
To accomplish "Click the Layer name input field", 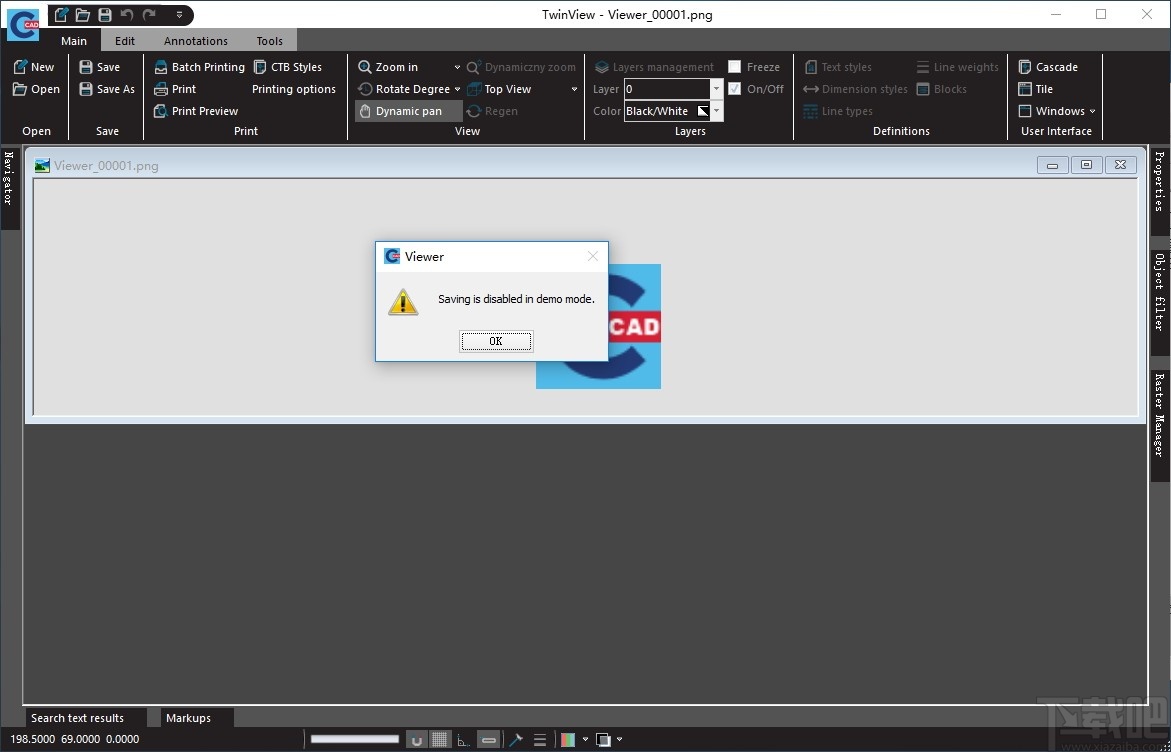I will [666, 89].
